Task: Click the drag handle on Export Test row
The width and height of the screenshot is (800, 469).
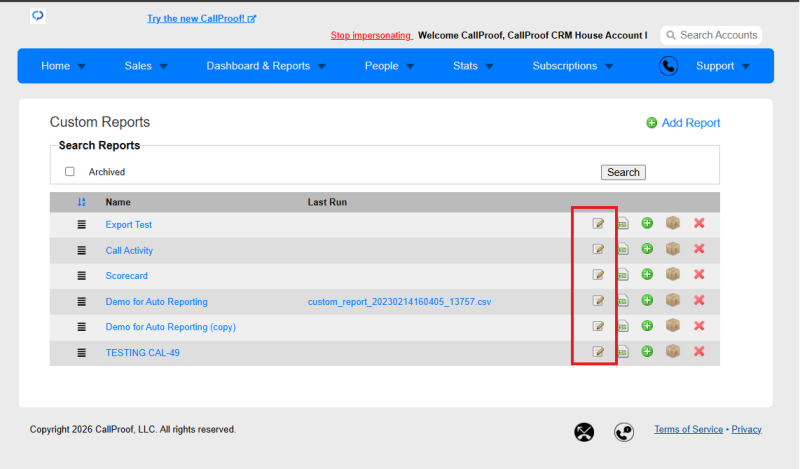Action: coord(82,225)
